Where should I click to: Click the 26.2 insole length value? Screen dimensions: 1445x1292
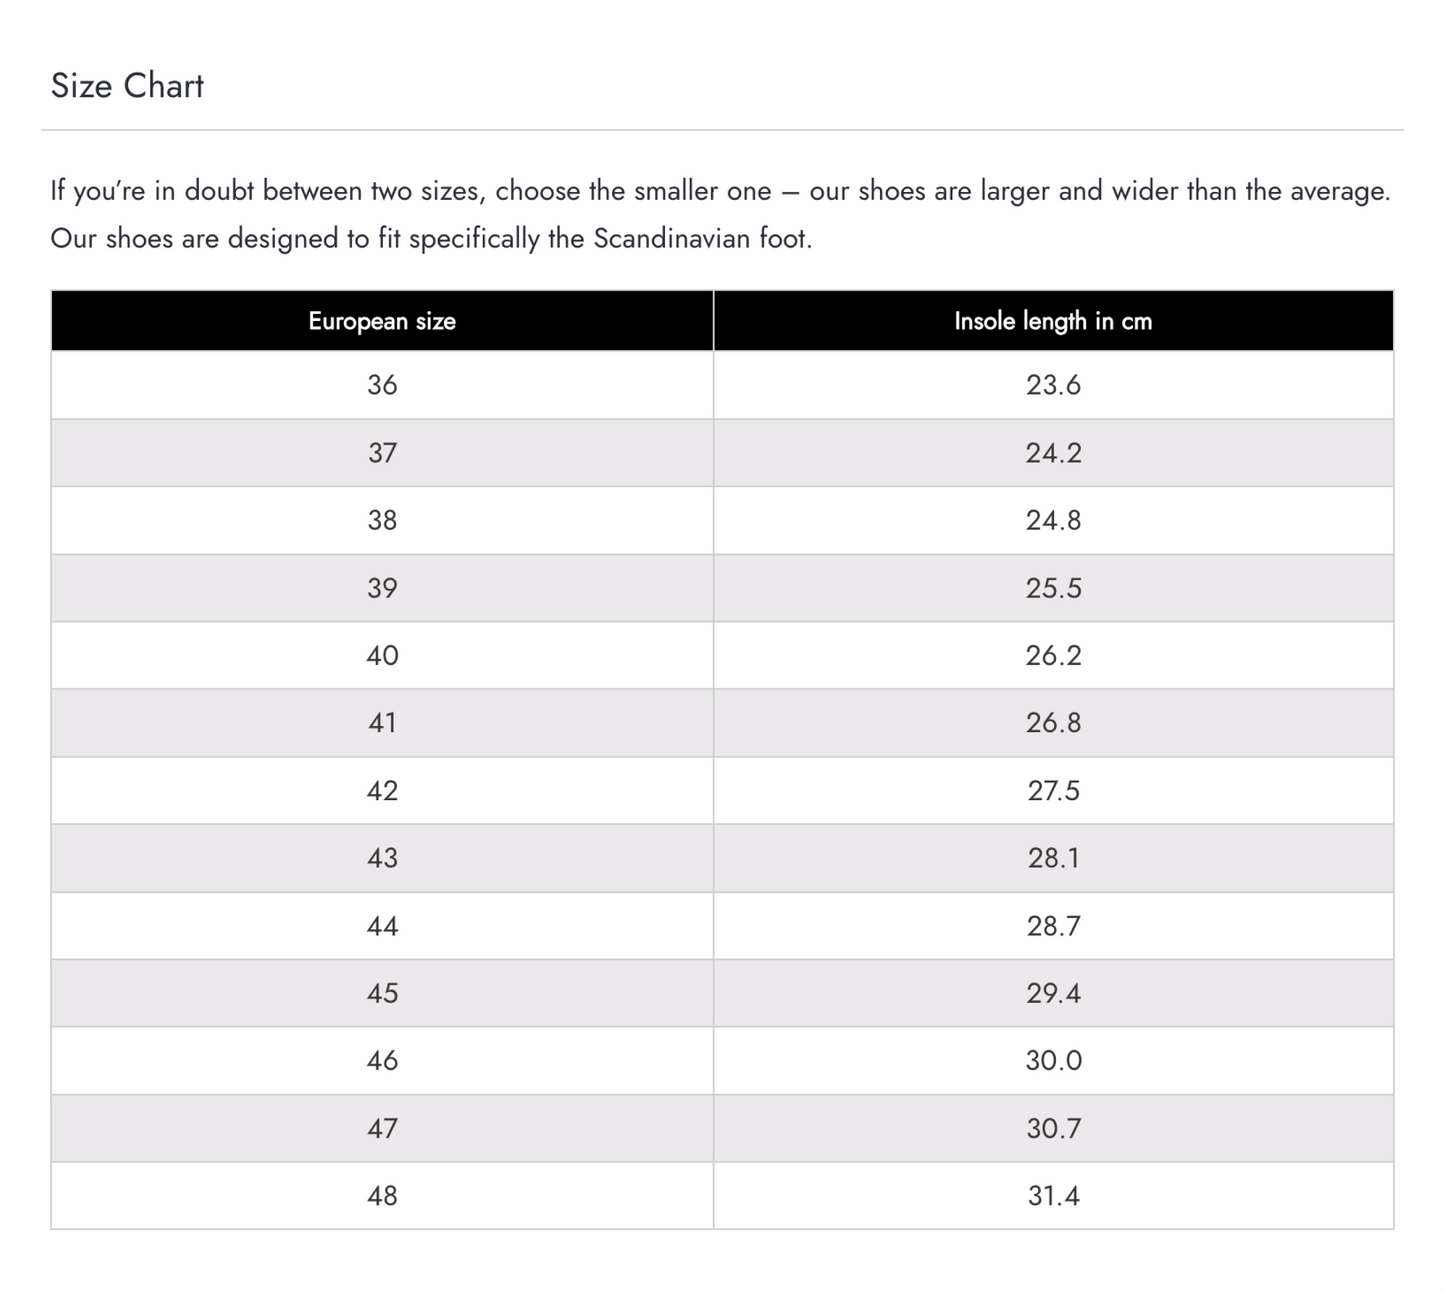(x=1053, y=655)
